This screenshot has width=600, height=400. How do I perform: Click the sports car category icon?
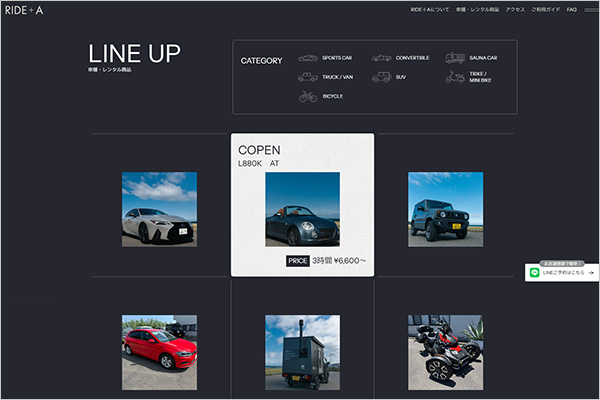pyautogui.click(x=307, y=58)
